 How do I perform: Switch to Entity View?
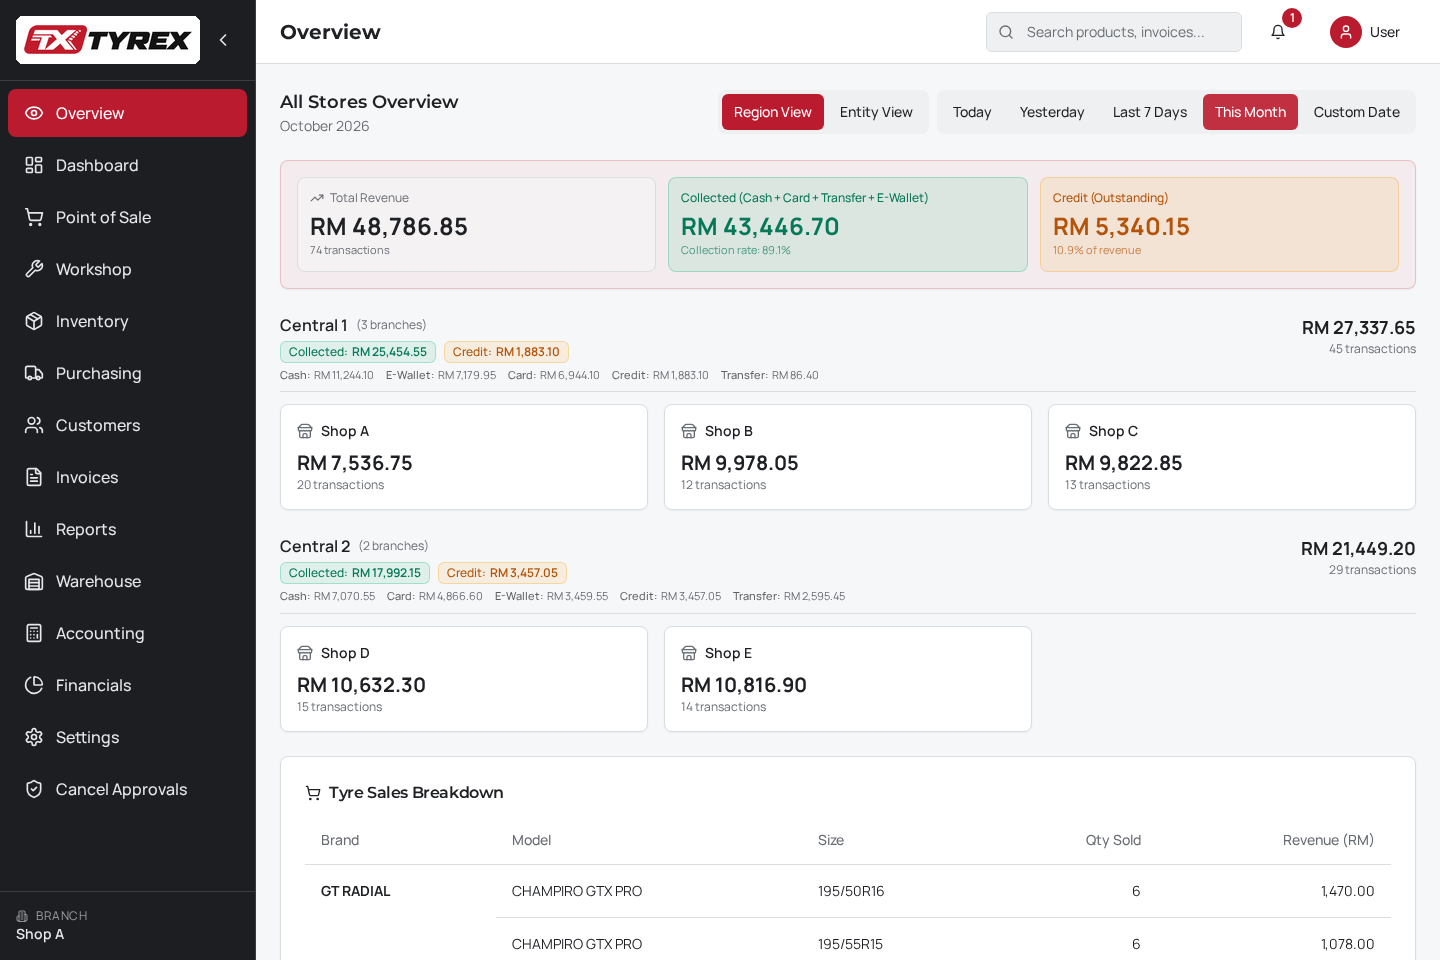(x=876, y=112)
